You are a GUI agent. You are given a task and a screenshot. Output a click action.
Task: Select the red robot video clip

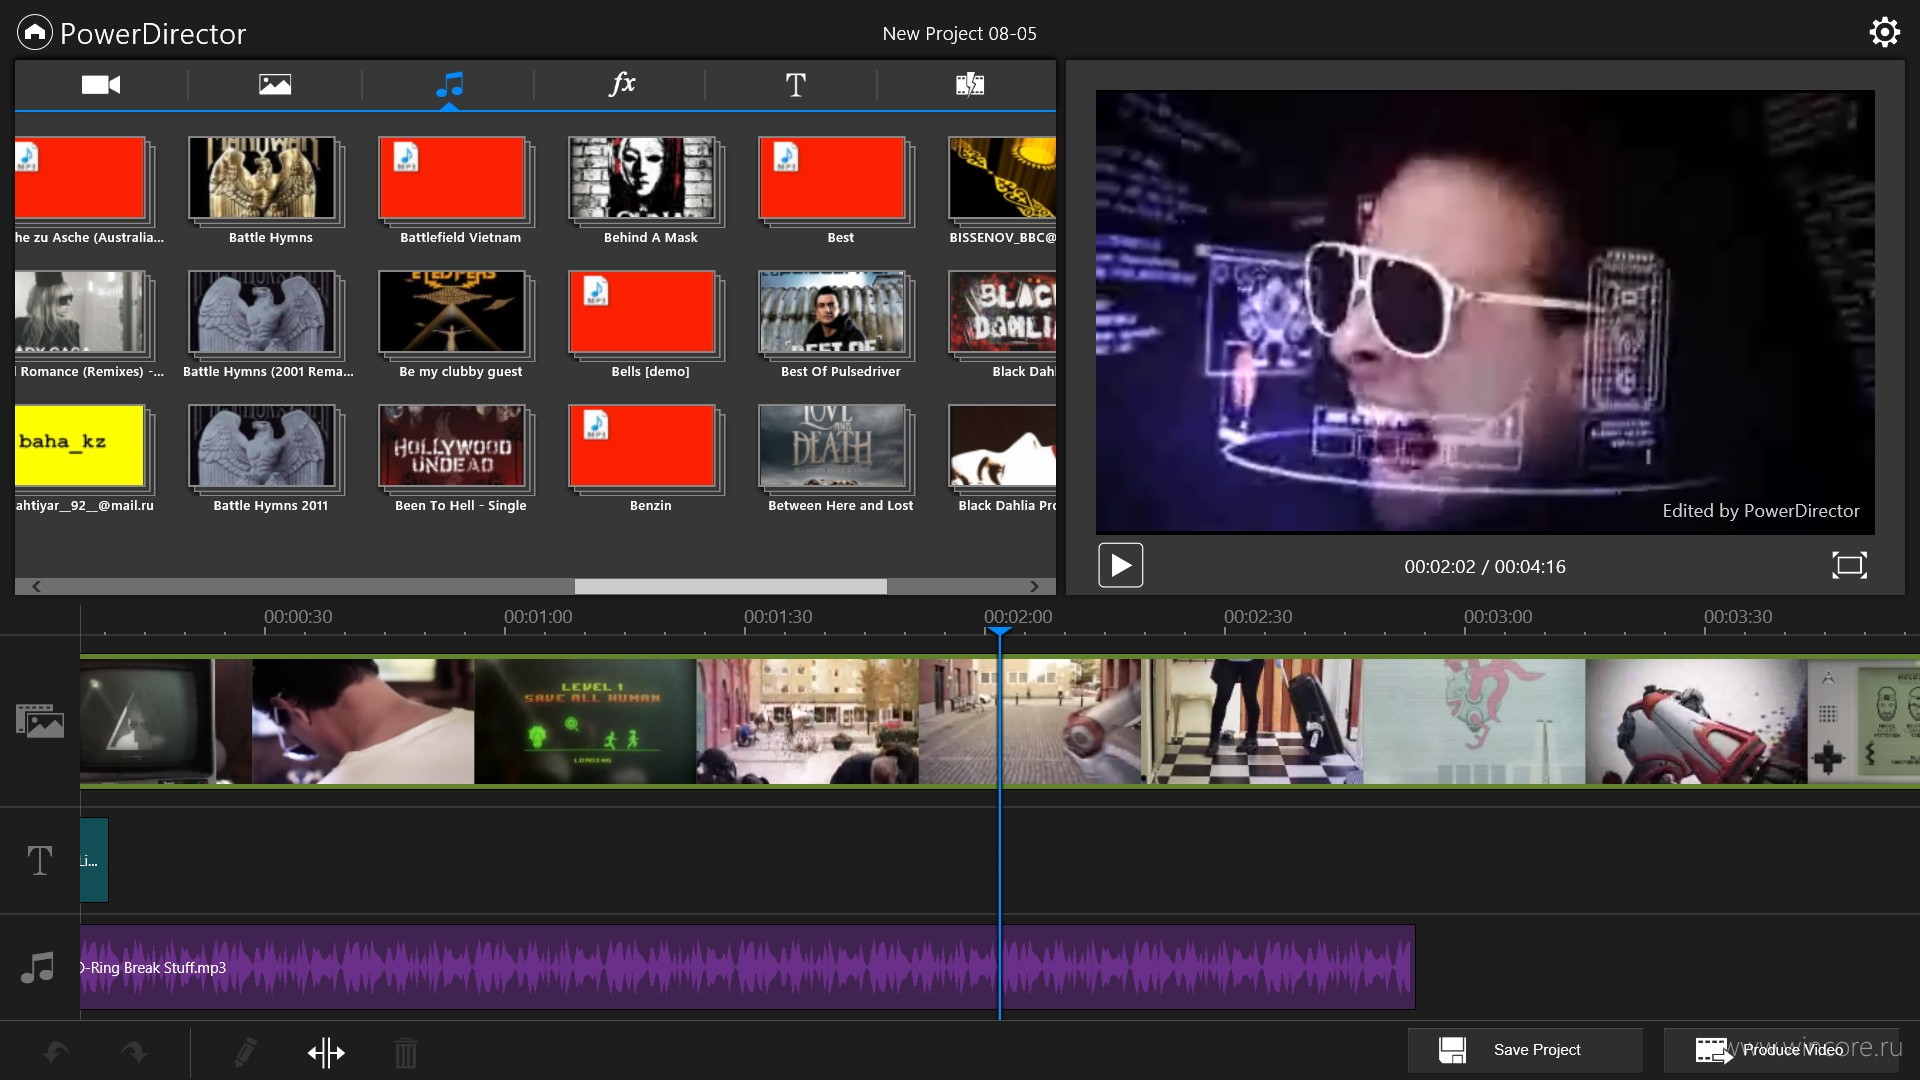(1696, 721)
